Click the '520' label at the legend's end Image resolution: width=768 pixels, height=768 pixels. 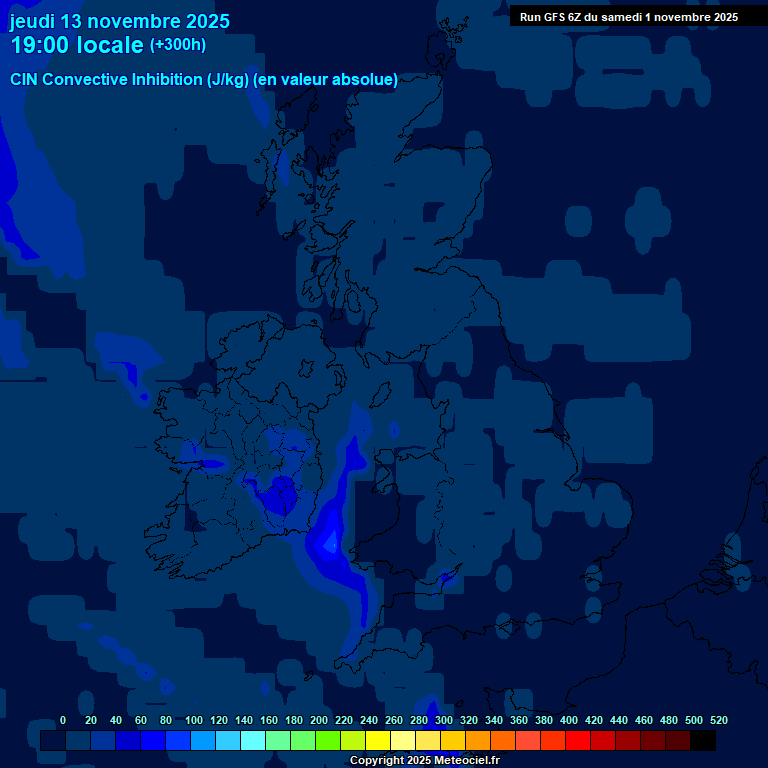(718, 720)
